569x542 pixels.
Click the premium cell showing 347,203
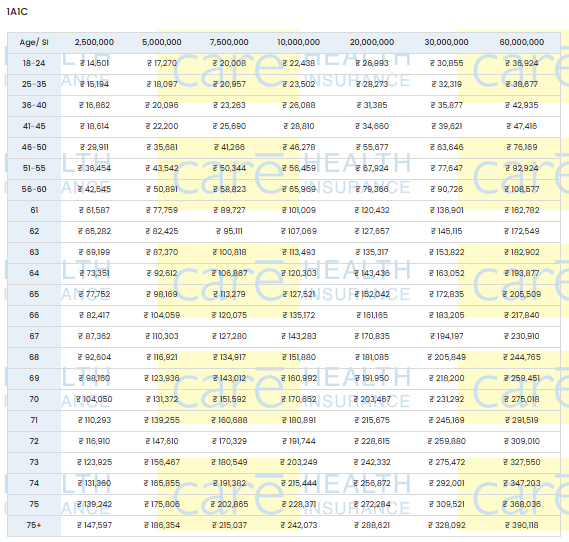point(522,484)
